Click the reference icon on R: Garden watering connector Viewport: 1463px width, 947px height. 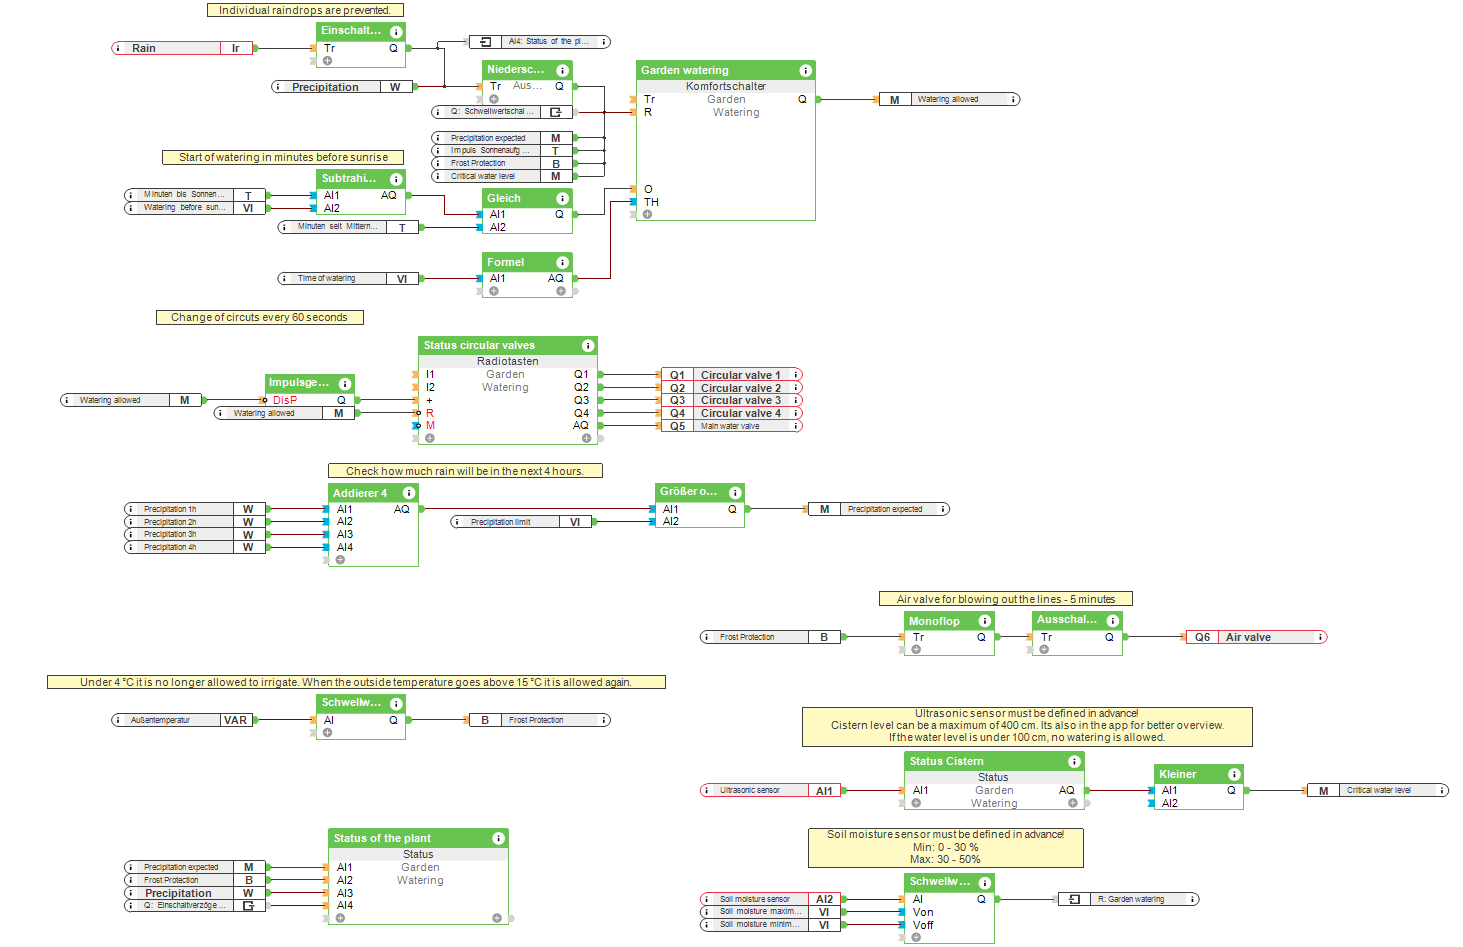tap(1074, 899)
